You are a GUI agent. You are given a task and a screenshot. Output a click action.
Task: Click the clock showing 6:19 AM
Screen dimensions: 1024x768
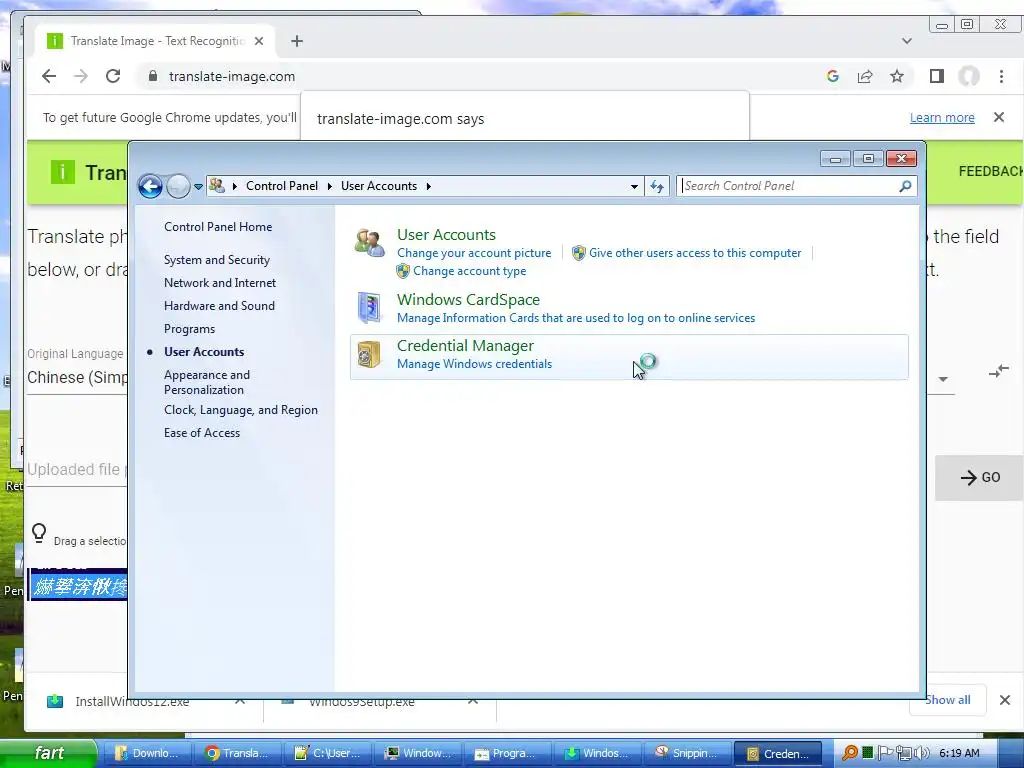(x=959, y=754)
